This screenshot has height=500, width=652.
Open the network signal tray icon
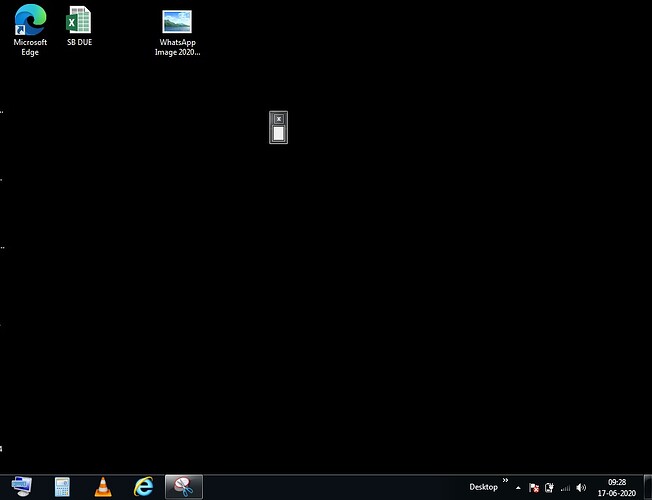coord(565,488)
